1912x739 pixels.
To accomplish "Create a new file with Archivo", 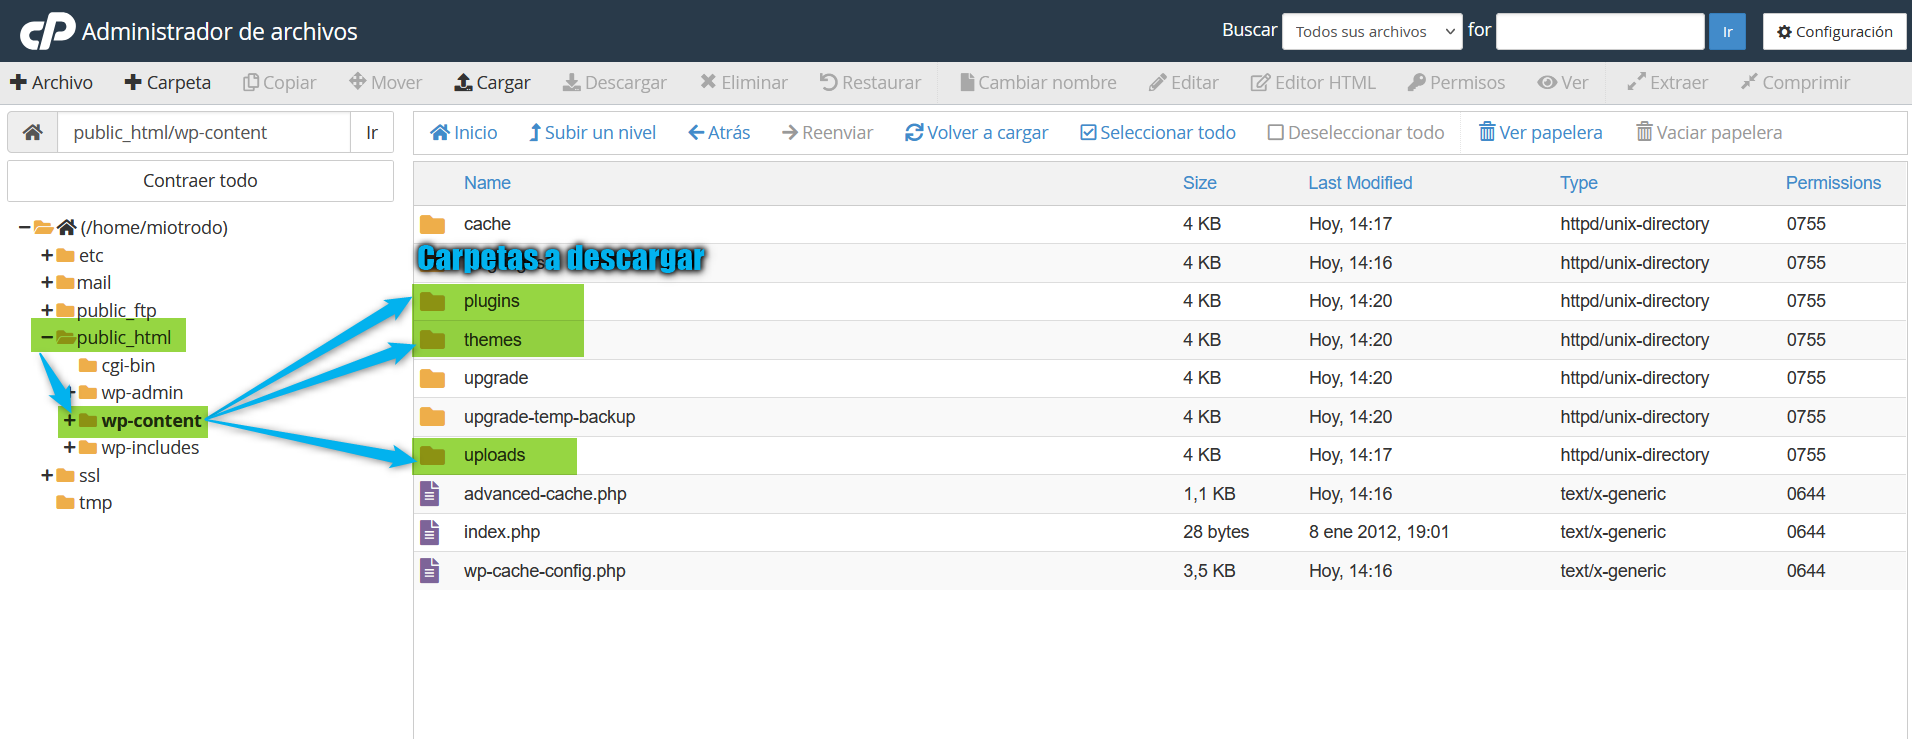I will [x=52, y=82].
